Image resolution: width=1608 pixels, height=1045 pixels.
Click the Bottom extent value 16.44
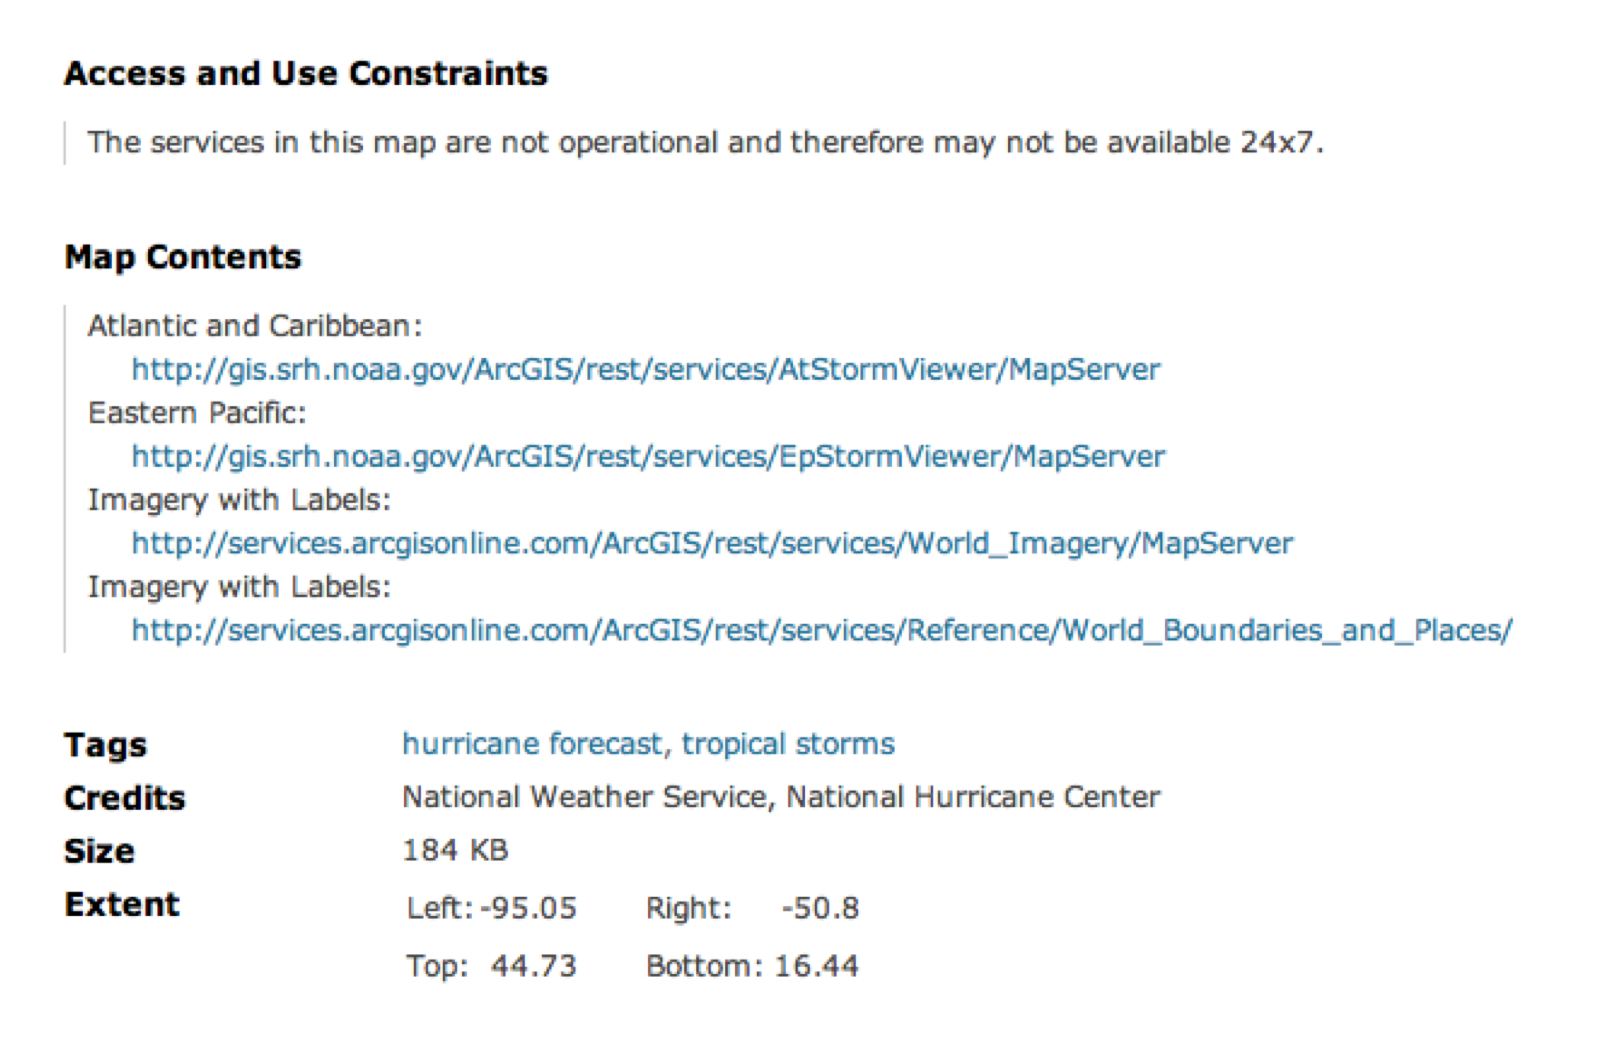click(817, 966)
